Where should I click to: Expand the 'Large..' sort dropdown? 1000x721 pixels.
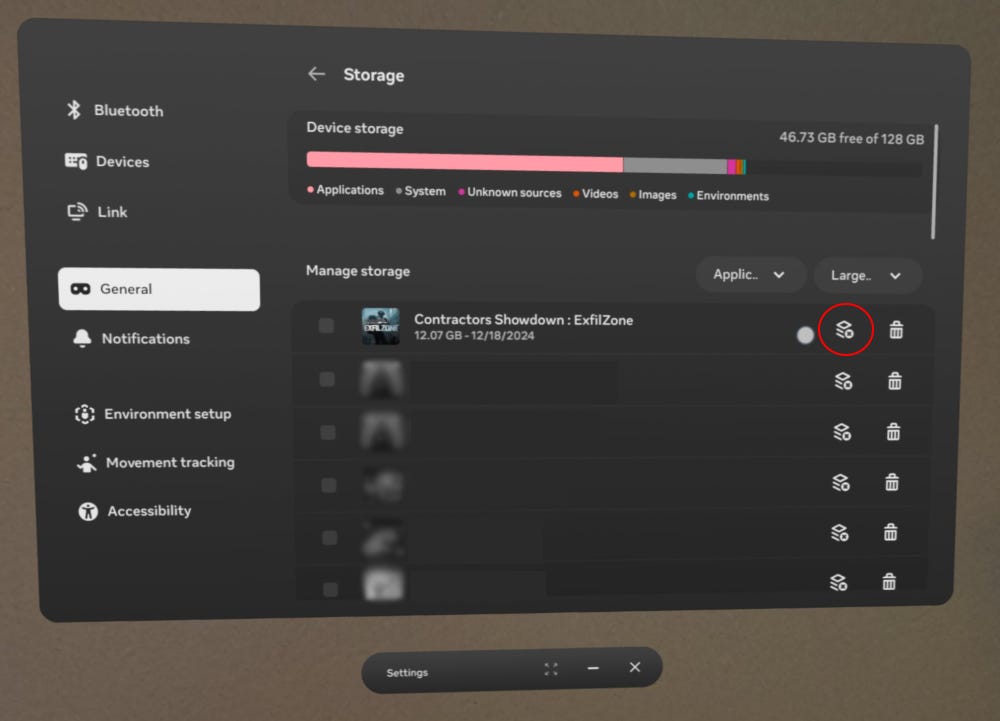867,275
